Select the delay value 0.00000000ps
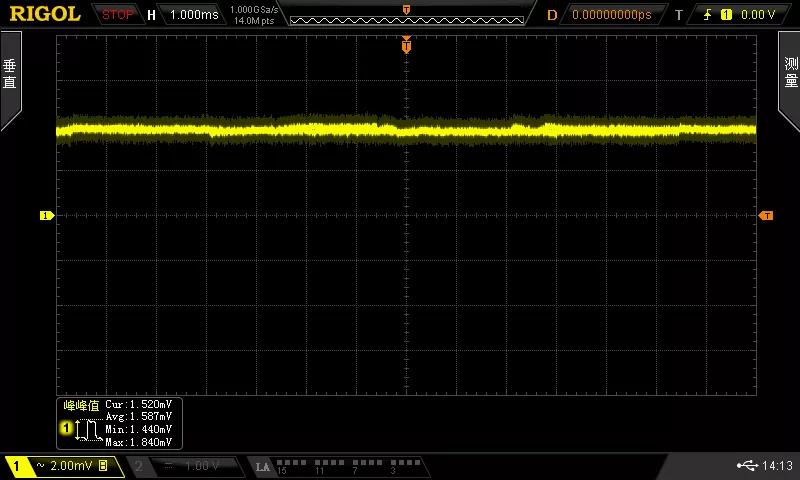 coord(612,15)
